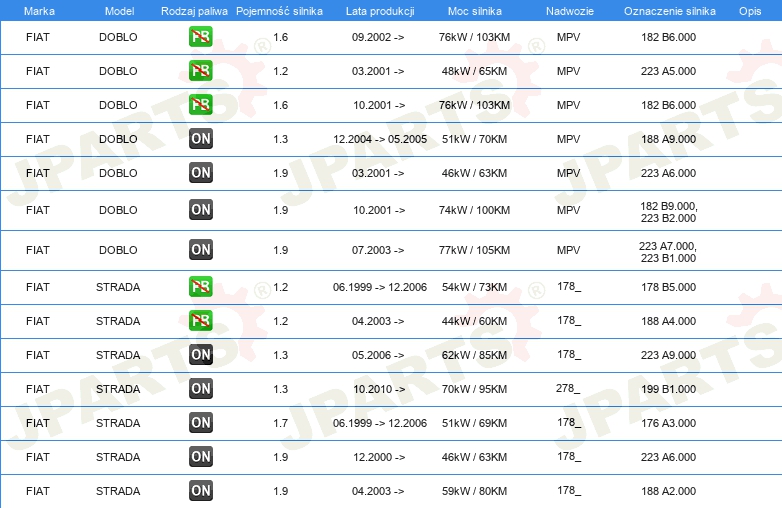Click production date 12.2000 ->
Viewport: 782px width, 508px height.
coord(379,457)
